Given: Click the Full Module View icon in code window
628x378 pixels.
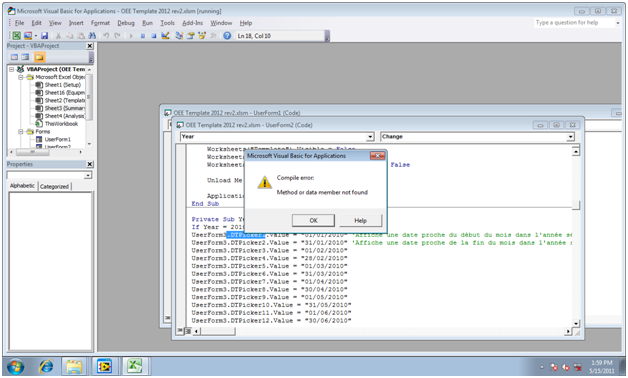Looking at the screenshot, I should click(187, 331).
